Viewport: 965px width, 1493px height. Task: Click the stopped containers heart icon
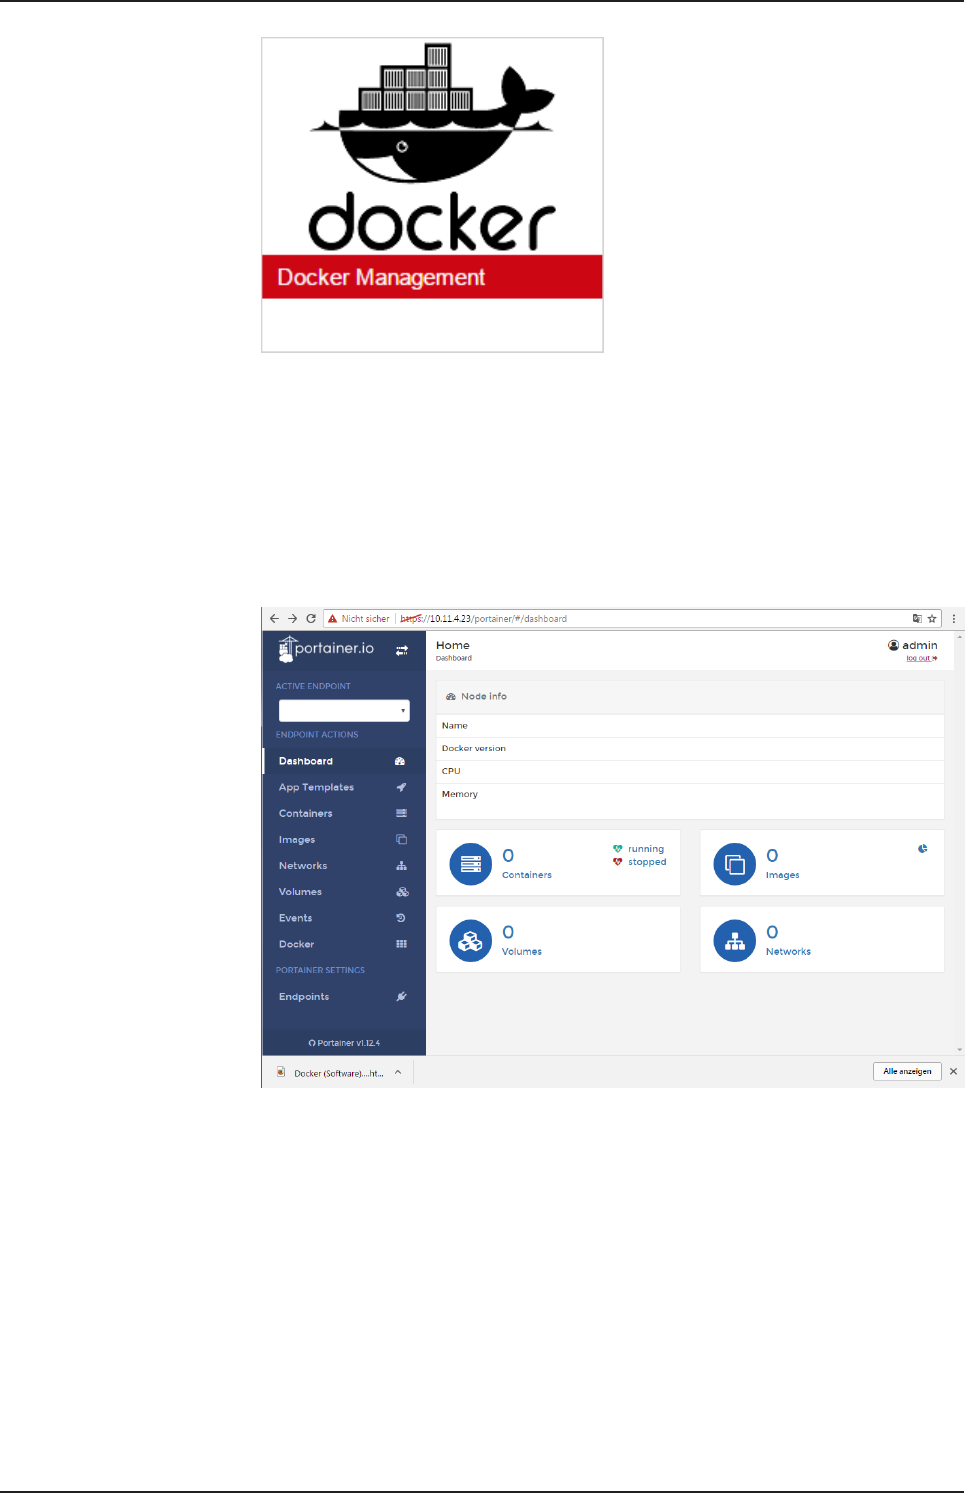coord(618,862)
